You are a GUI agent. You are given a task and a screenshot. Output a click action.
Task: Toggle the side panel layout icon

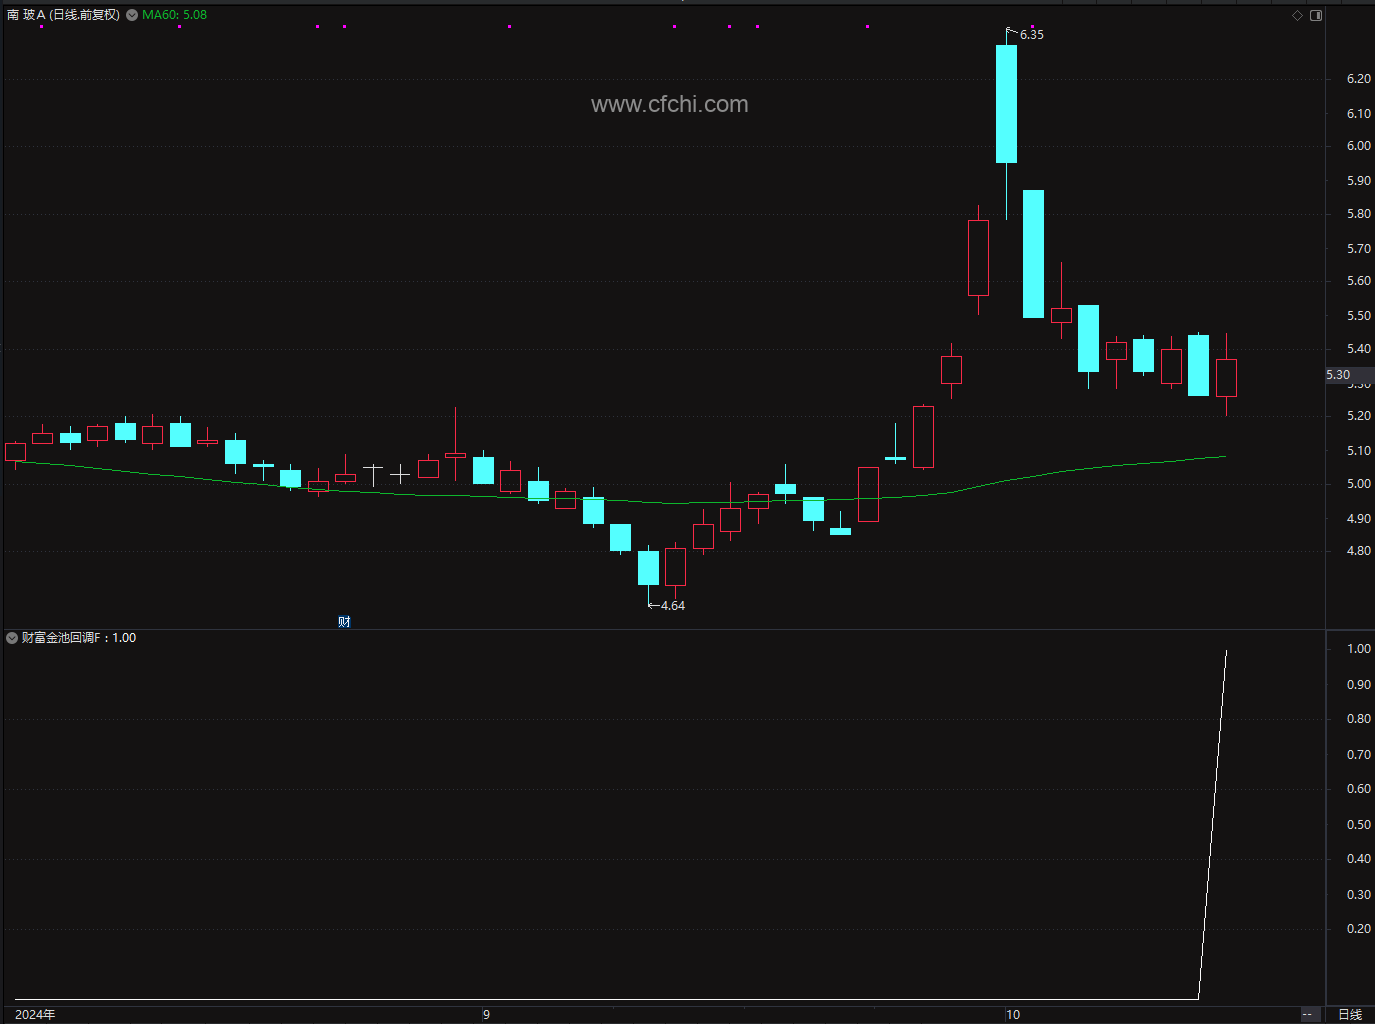[1316, 15]
